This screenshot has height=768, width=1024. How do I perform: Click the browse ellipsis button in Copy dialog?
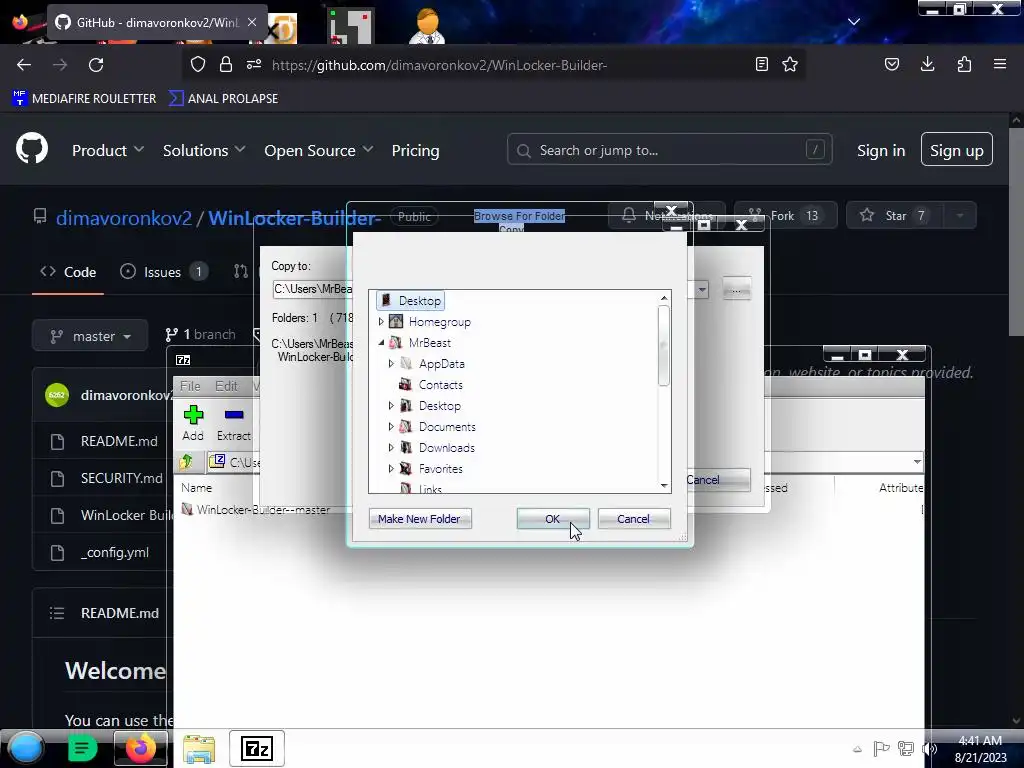[737, 289]
